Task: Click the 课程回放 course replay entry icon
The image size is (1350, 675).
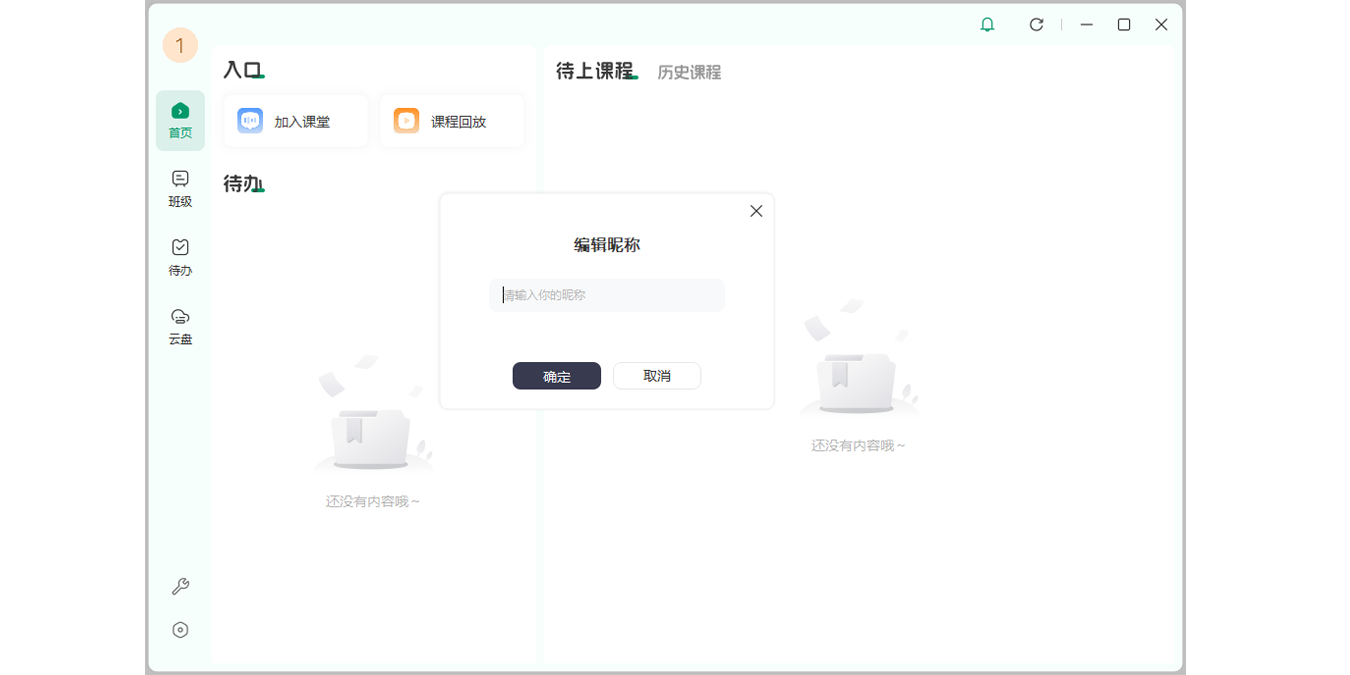Action: pos(406,120)
